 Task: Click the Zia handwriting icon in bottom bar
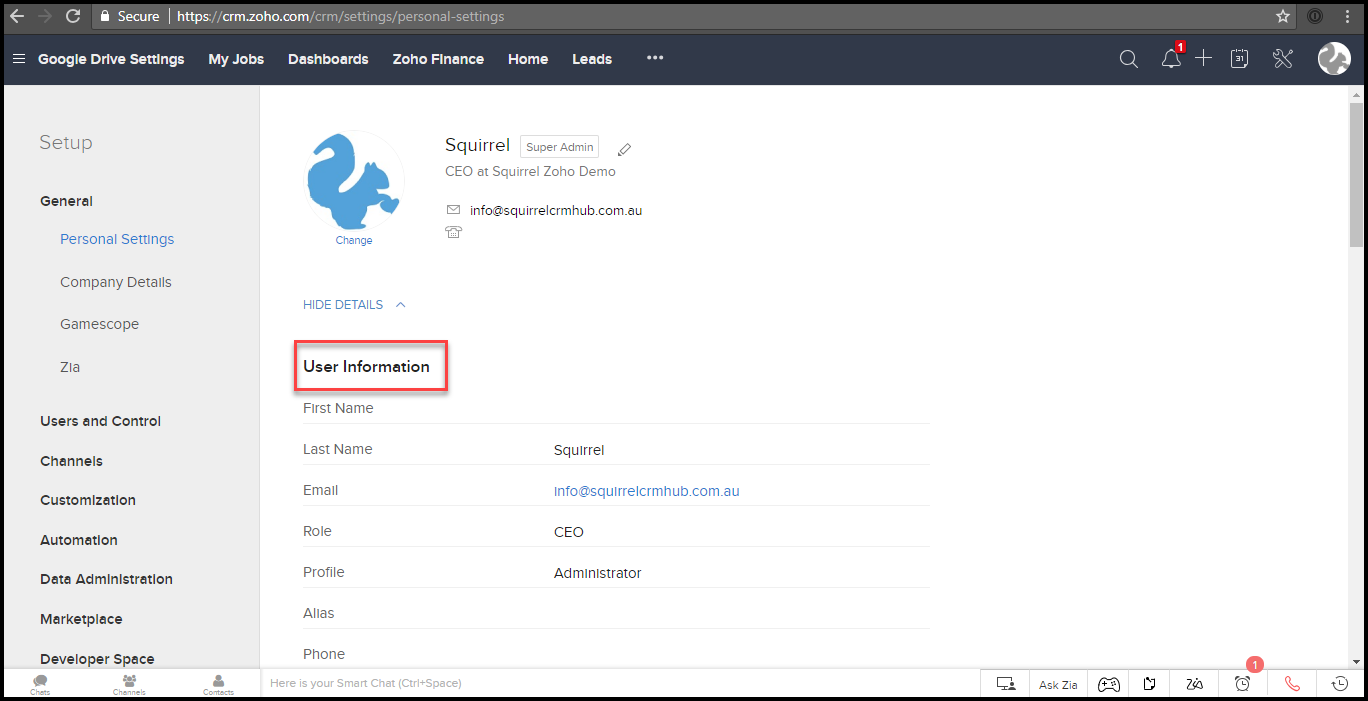(1195, 684)
